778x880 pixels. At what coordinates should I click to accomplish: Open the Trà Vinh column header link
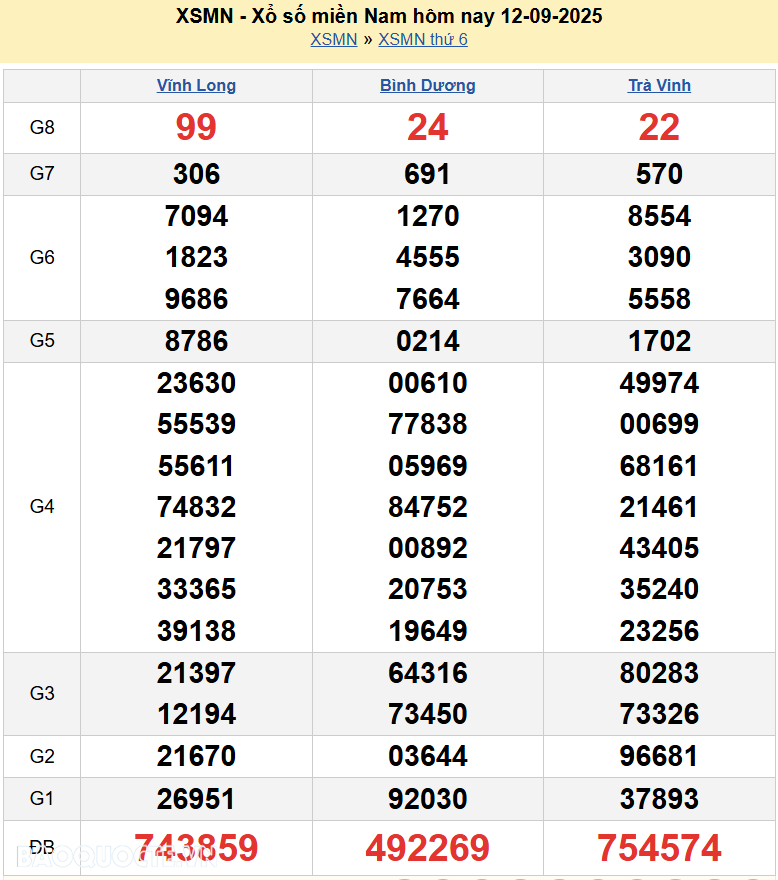(659, 86)
